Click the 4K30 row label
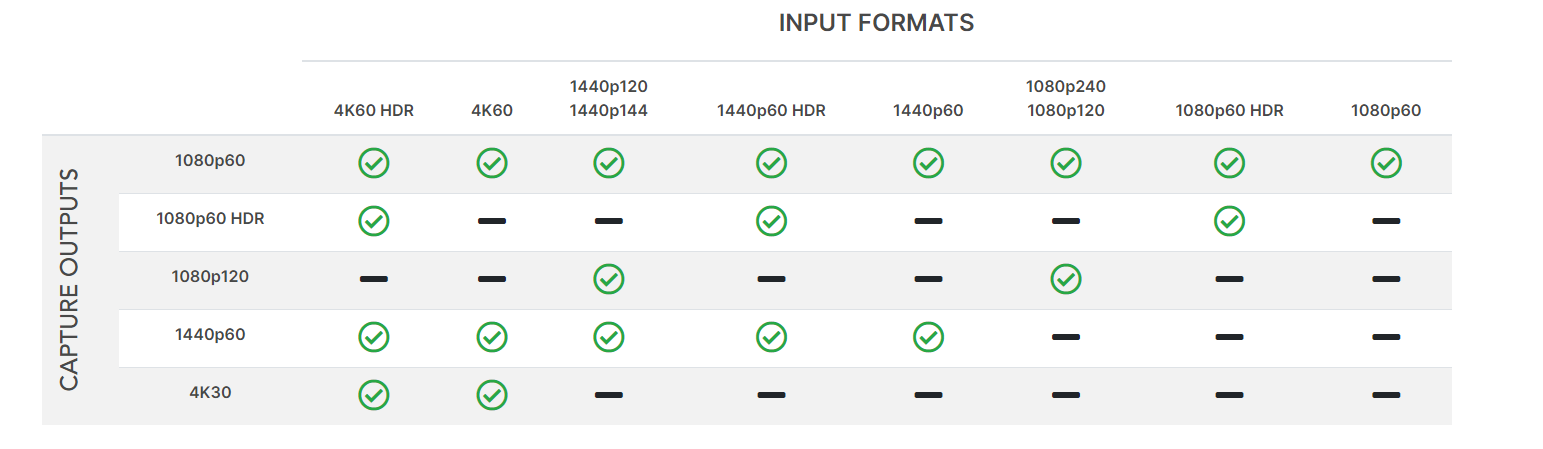The image size is (1543, 449). coord(210,392)
